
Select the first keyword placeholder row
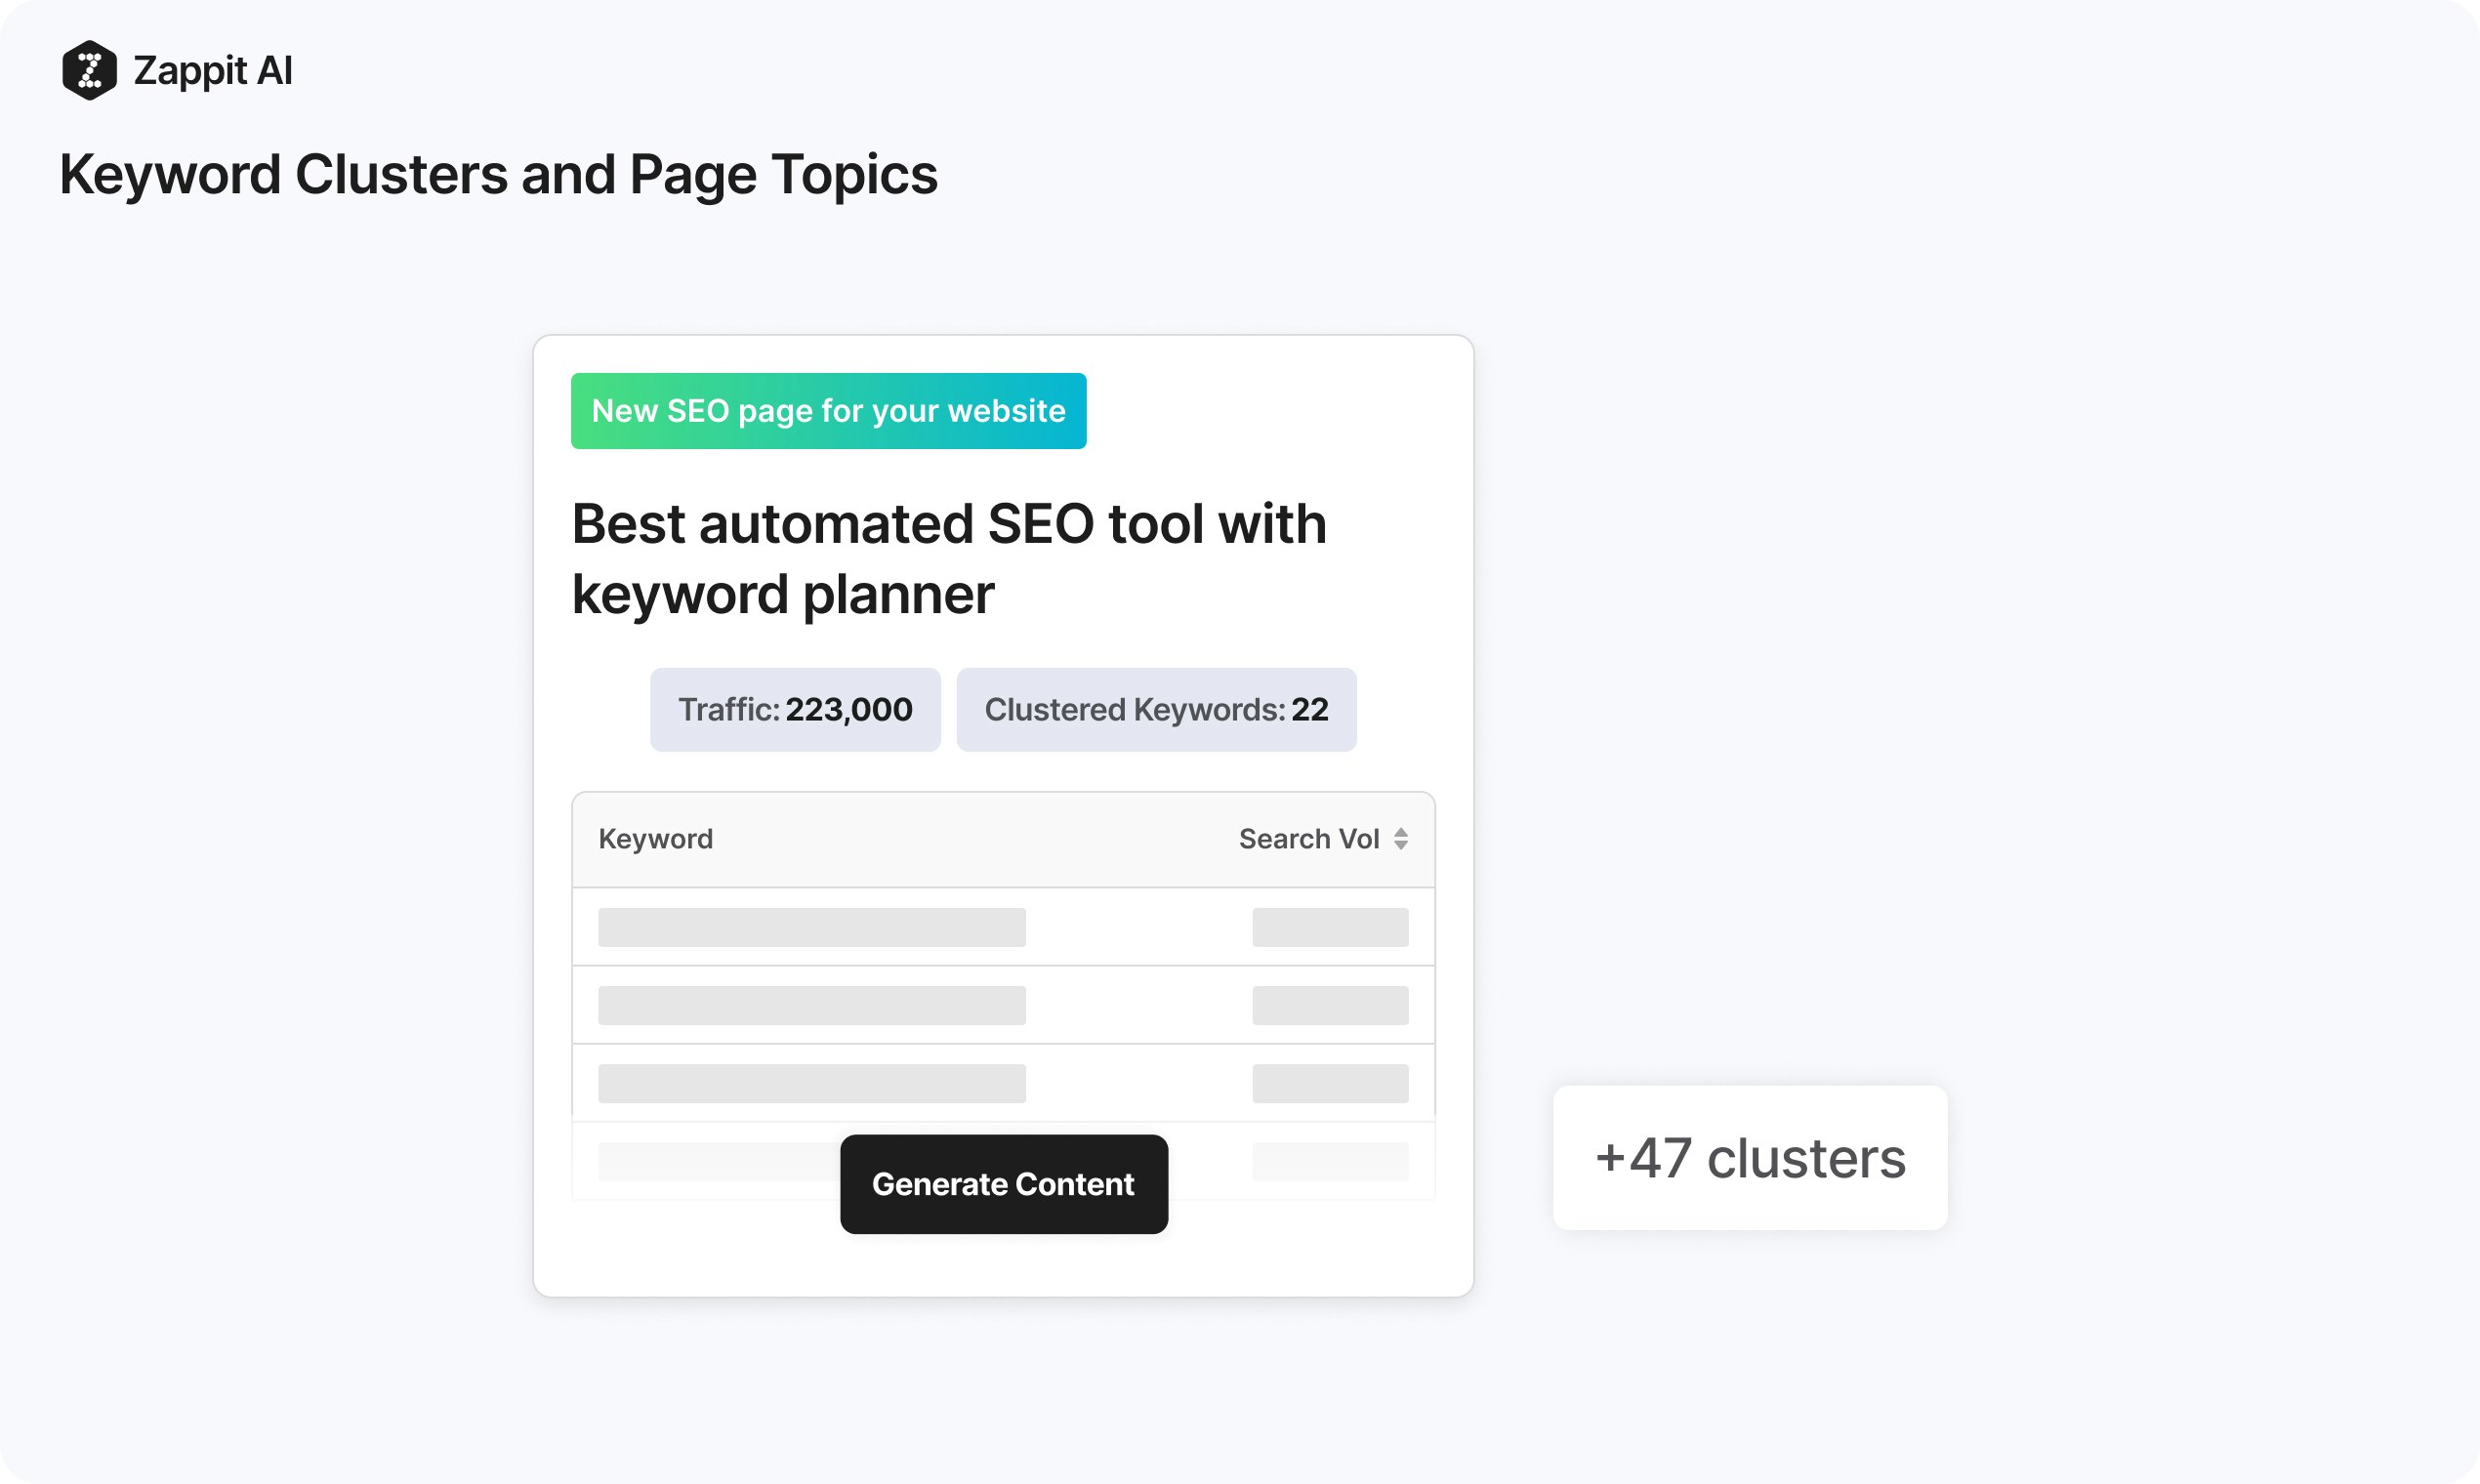tap(811, 927)
